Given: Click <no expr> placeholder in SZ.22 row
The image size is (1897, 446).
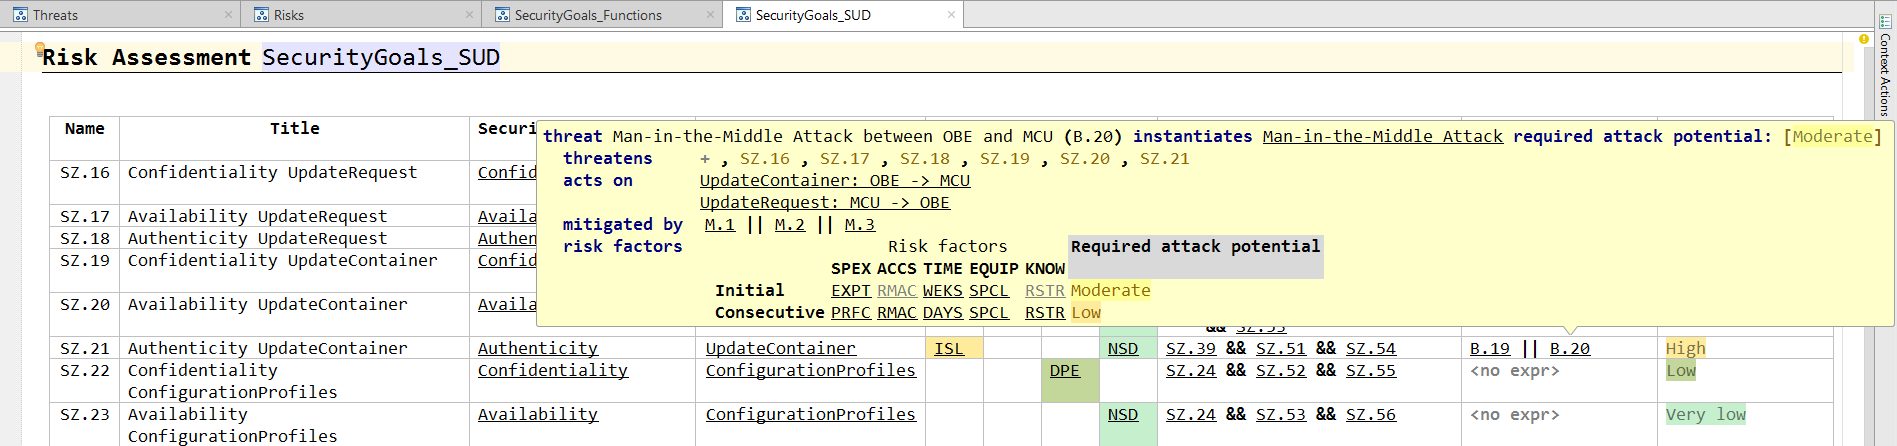Looking at the screenshot, I should tap(1515, 370).
